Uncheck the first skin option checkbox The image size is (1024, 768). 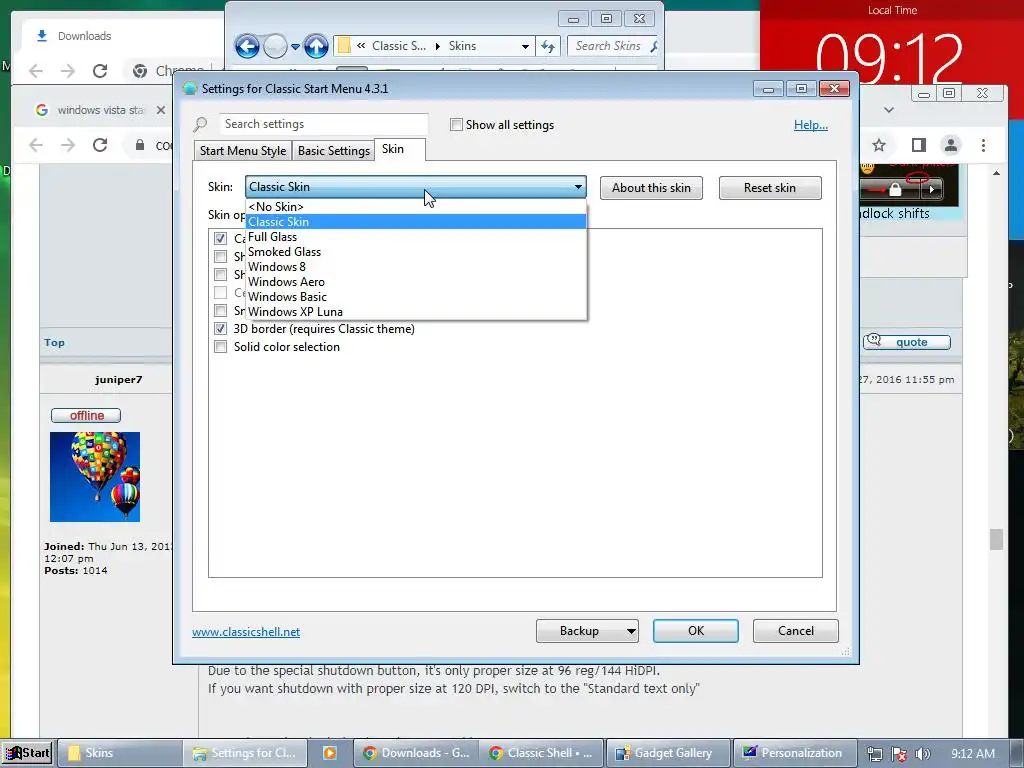click(221, 238)
